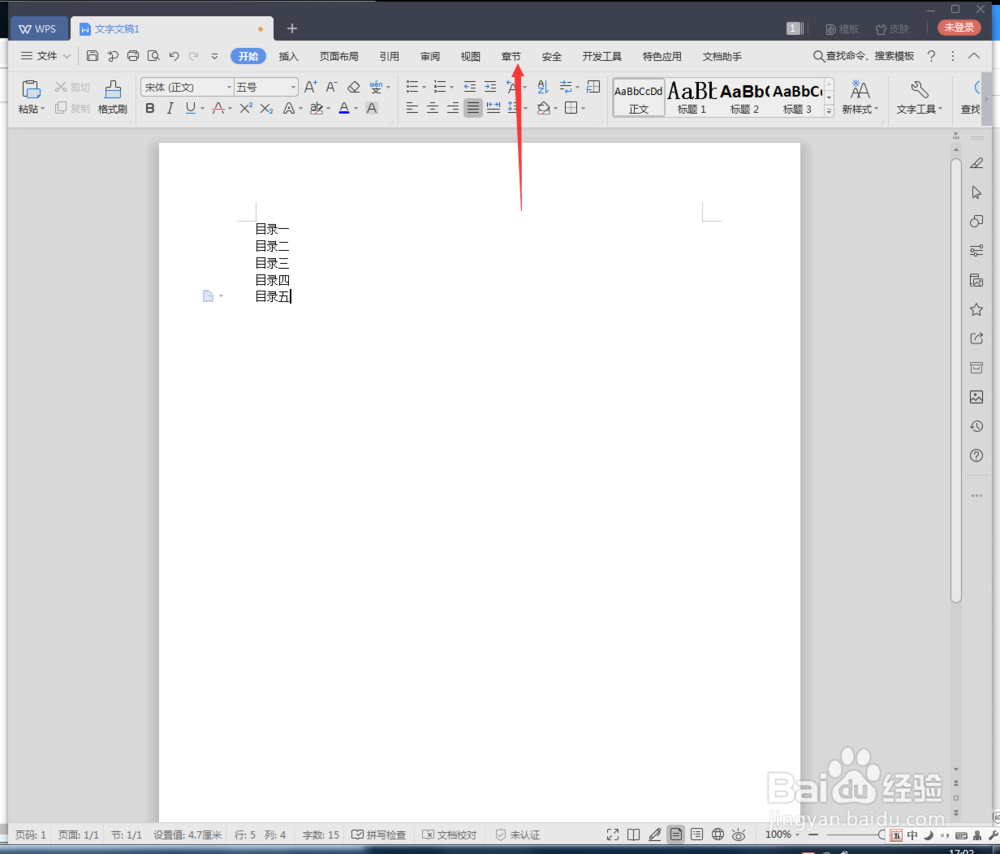This screenshot has height=854, width=1000.
Task: Click the Sort (A-Z) icon
Action: coord(543,87)
